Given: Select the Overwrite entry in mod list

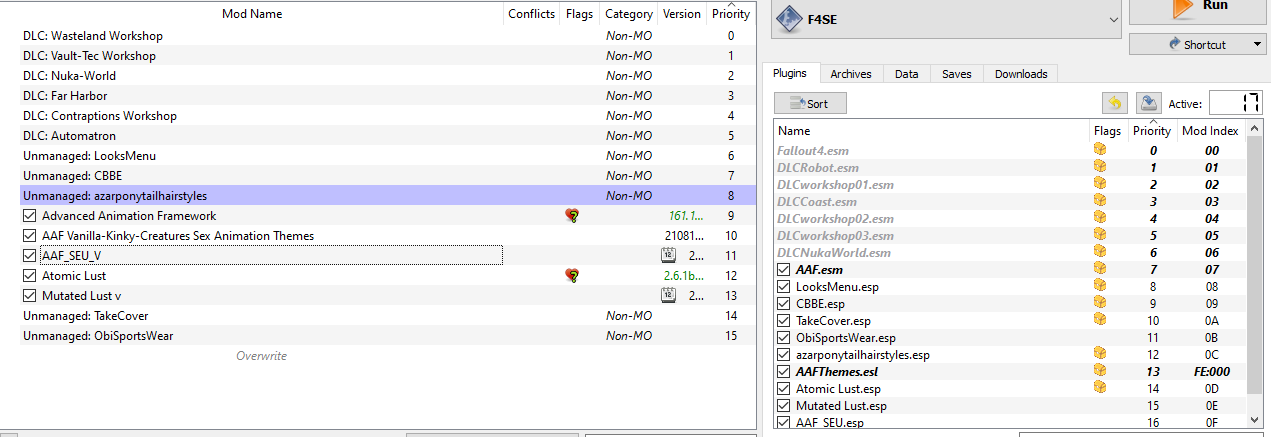Looking at the screenshot, I should [261, 356].
